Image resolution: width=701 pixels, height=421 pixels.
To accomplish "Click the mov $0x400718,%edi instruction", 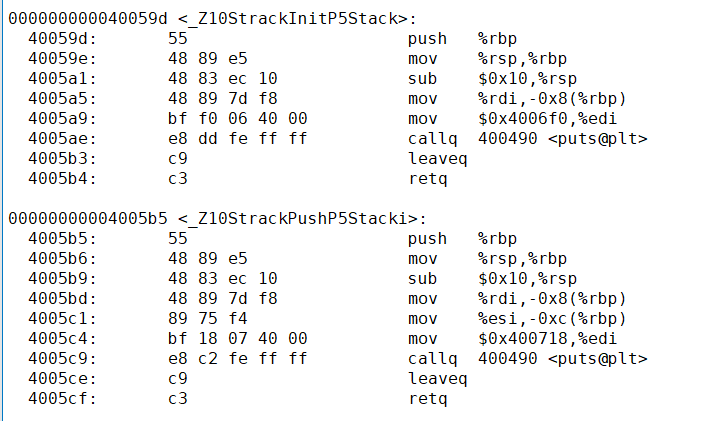I will [512, 339].
